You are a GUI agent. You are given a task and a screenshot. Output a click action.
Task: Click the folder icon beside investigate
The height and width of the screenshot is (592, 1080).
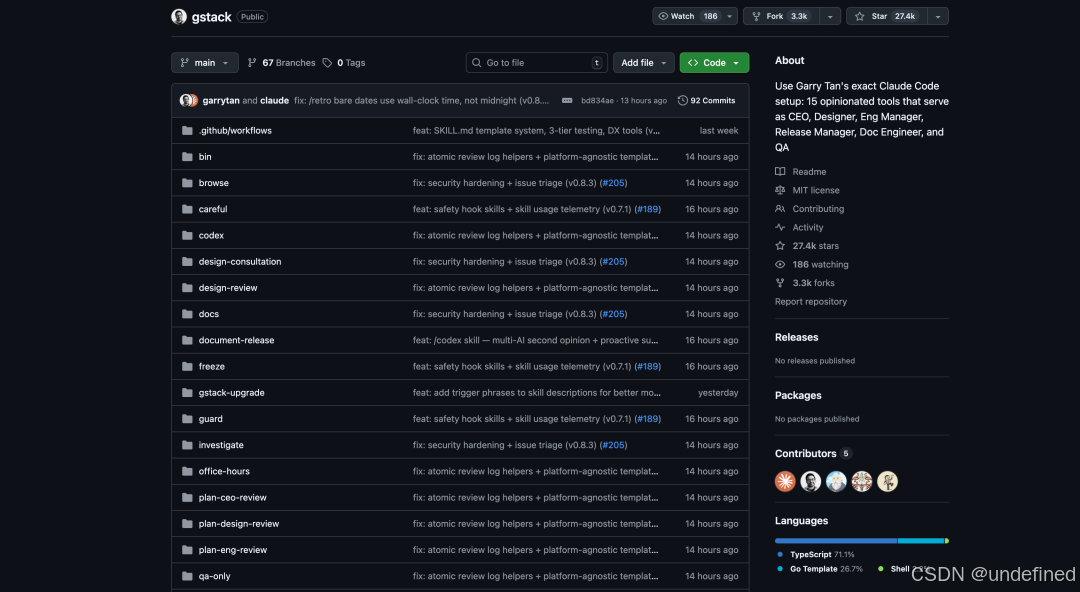coord(187,445)
